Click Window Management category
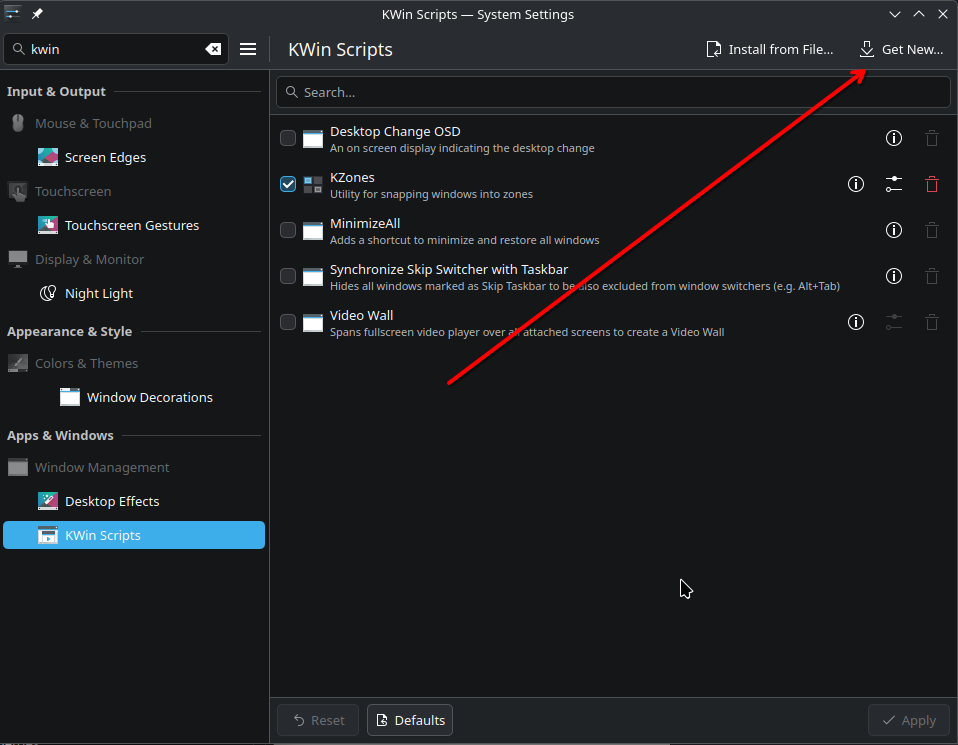Screen dimensions: 958x745 click(x=134, y=467)
